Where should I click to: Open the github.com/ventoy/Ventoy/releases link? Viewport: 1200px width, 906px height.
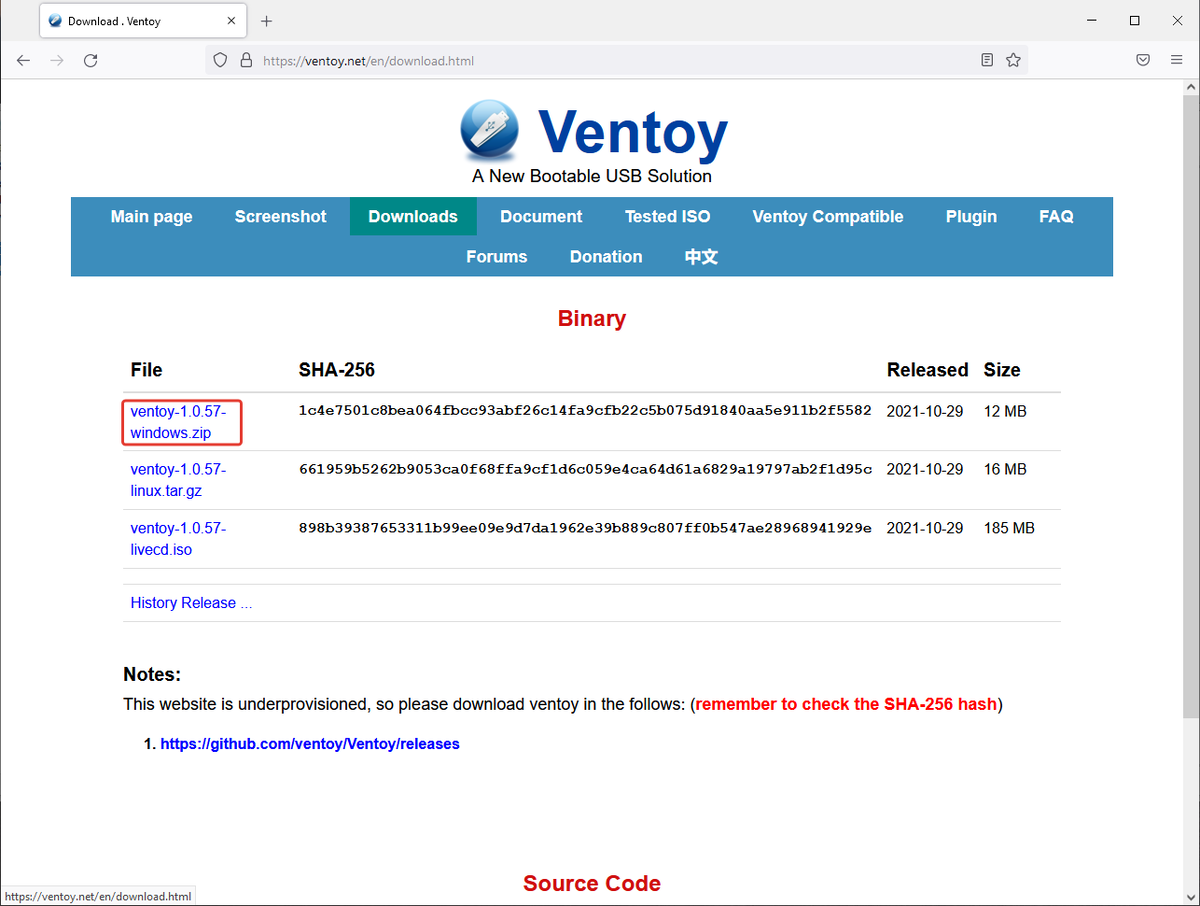(x=310, y=744)
